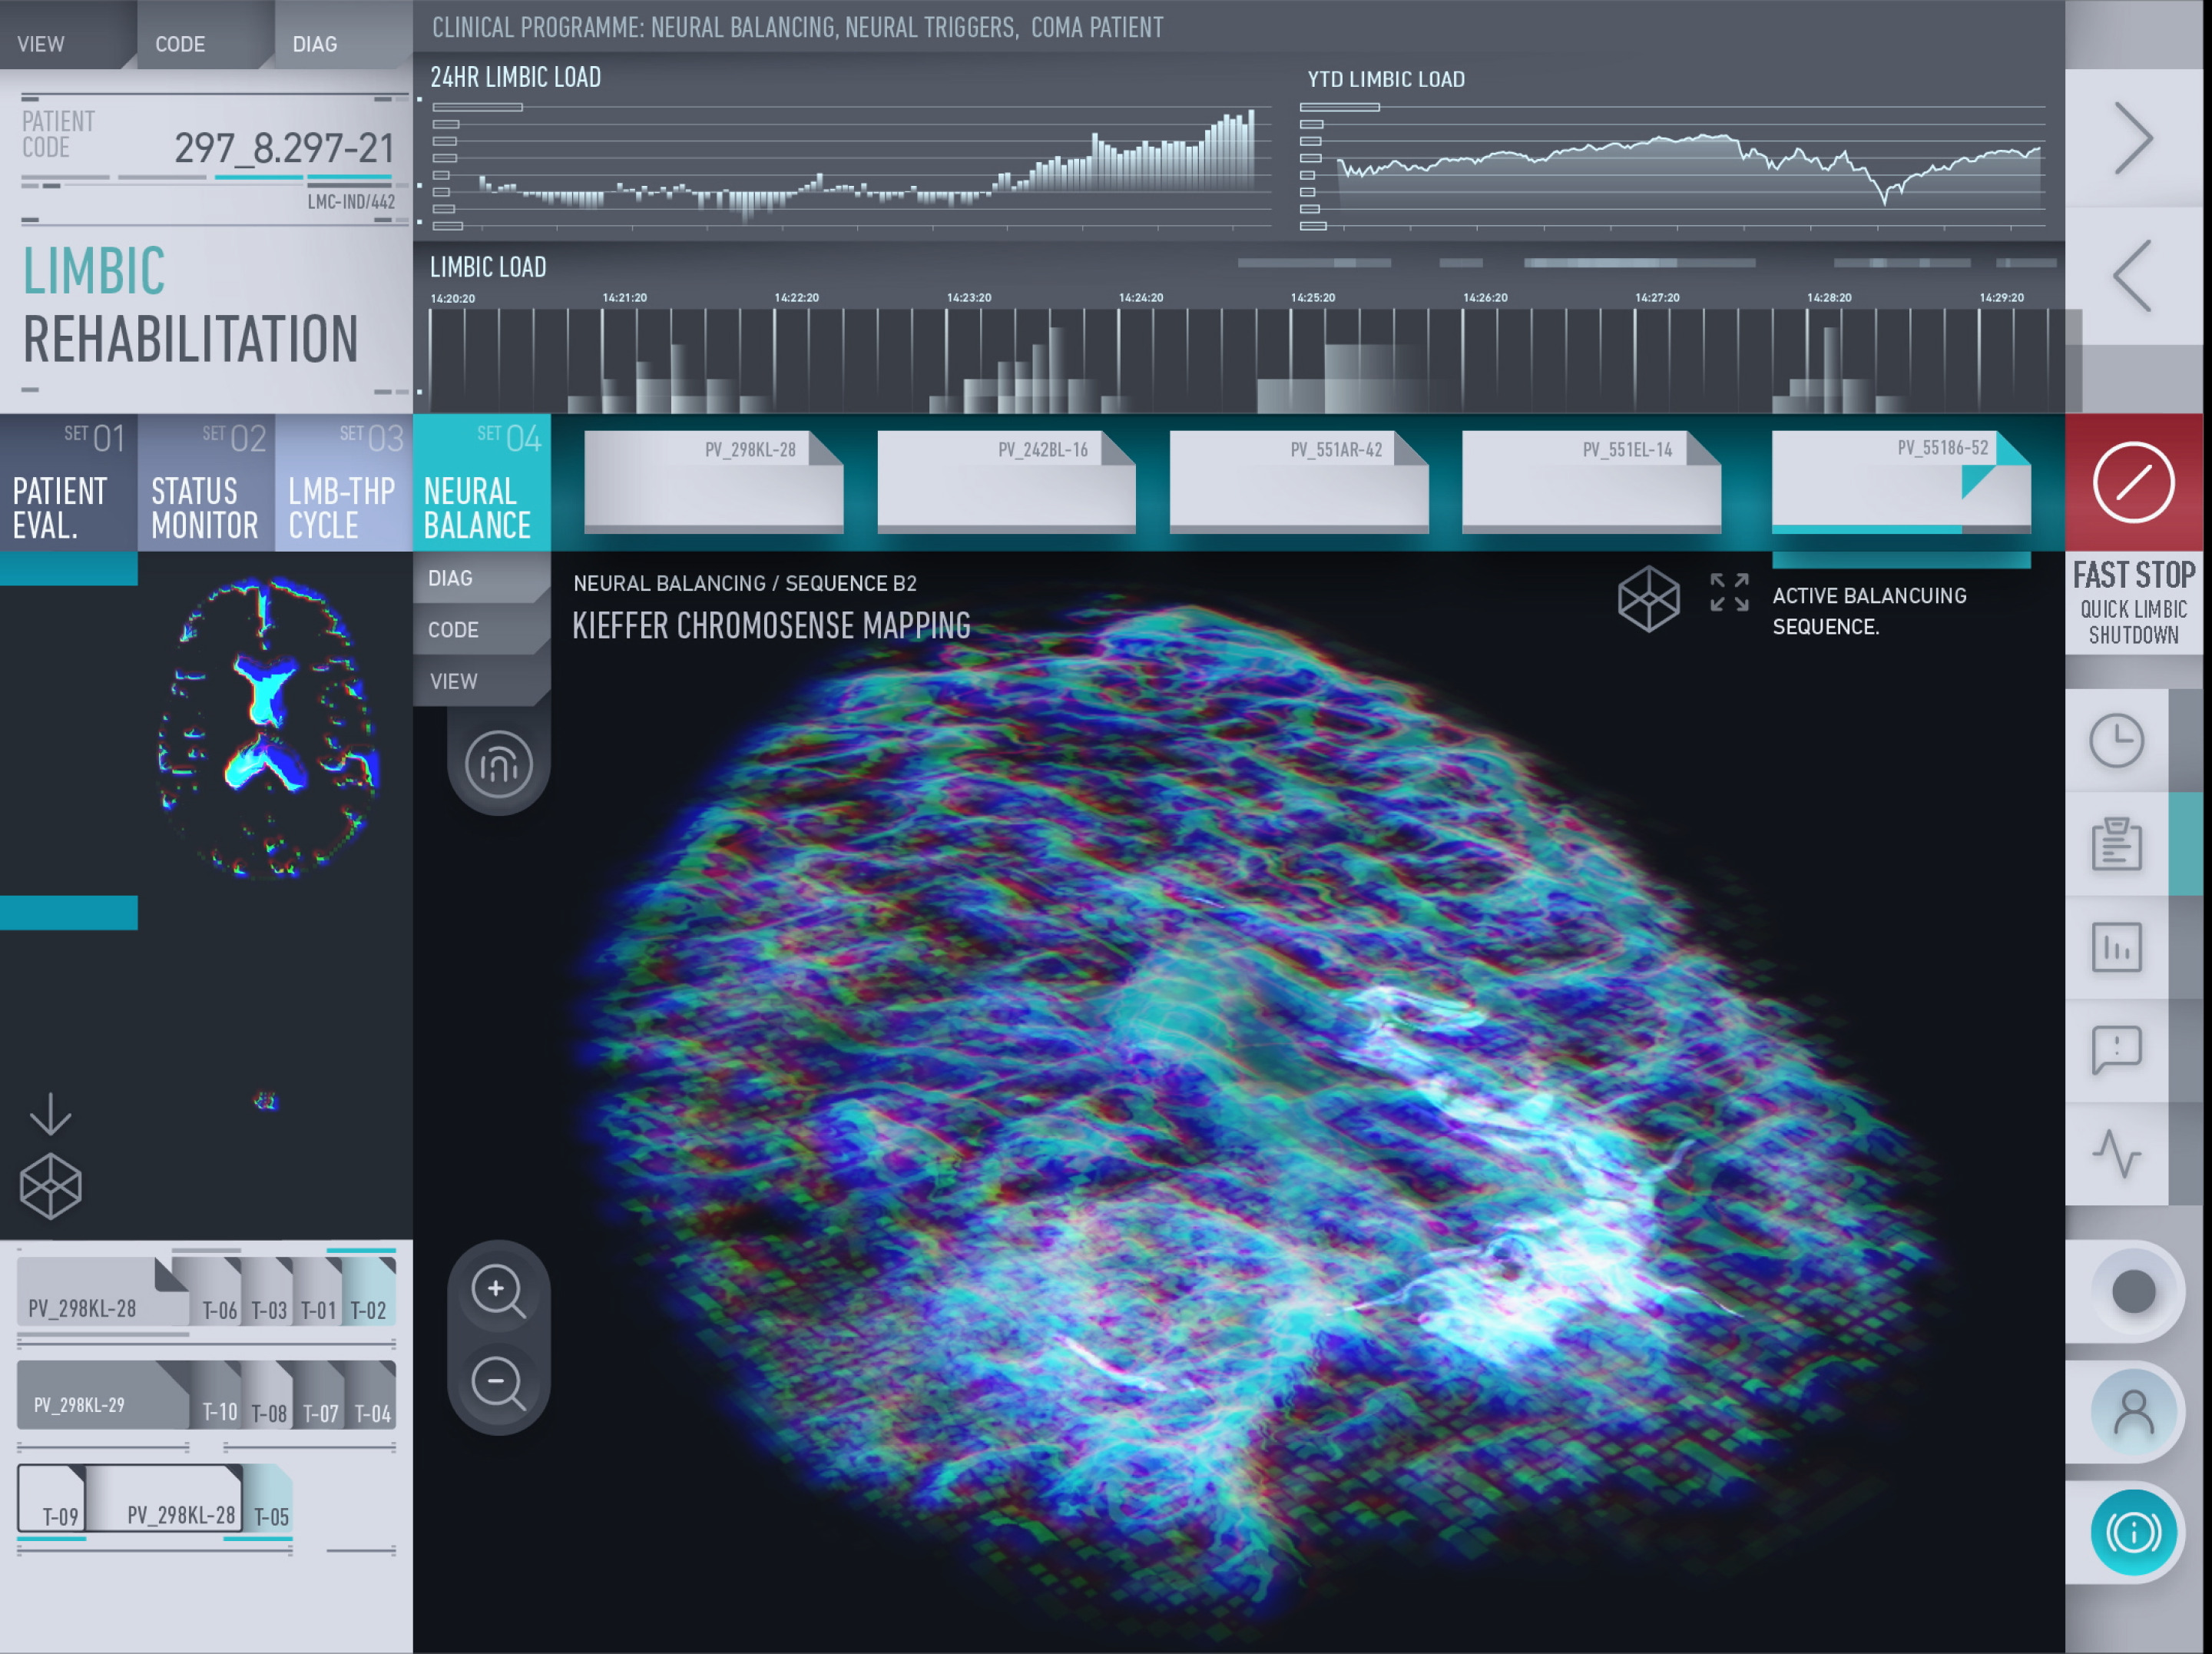This screenshot has height=1654, width=2212.
Task: Click the teal bar above brain scan
Action: (x=68, y=568)
